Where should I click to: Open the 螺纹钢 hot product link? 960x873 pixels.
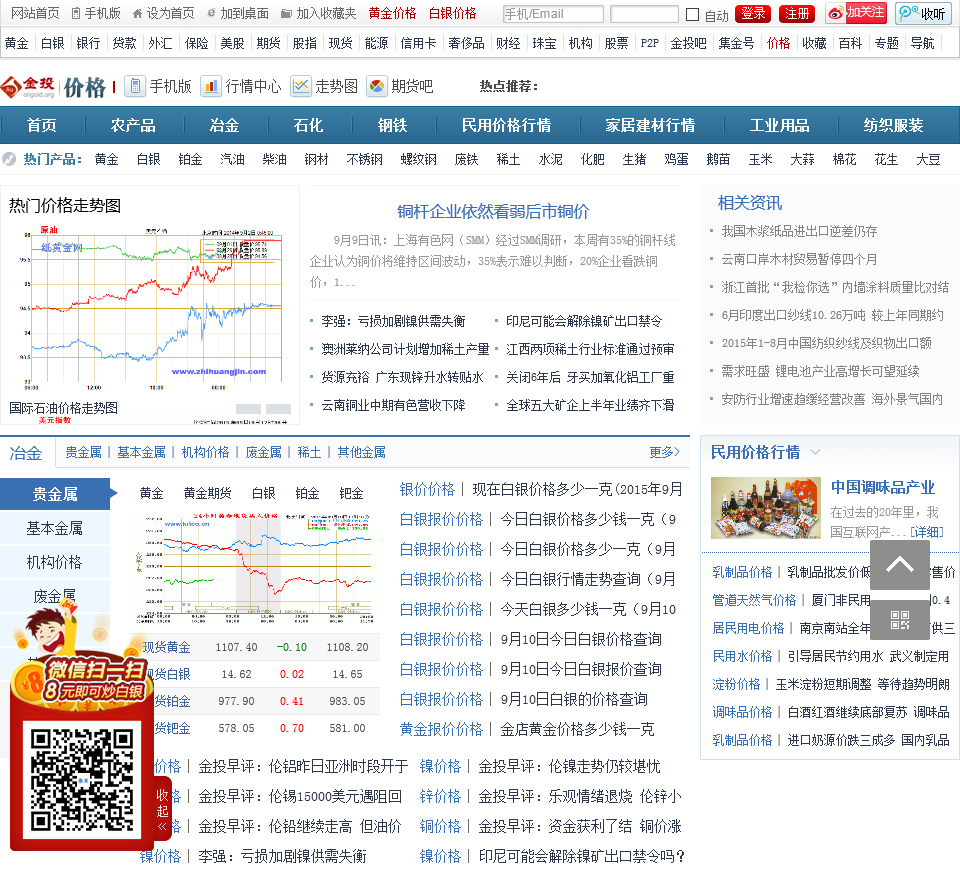pos(418,159)
